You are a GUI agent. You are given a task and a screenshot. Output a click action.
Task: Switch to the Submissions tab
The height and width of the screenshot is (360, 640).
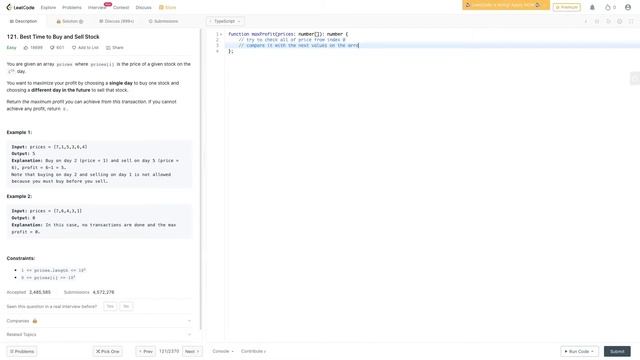click(x=163, y=21)
